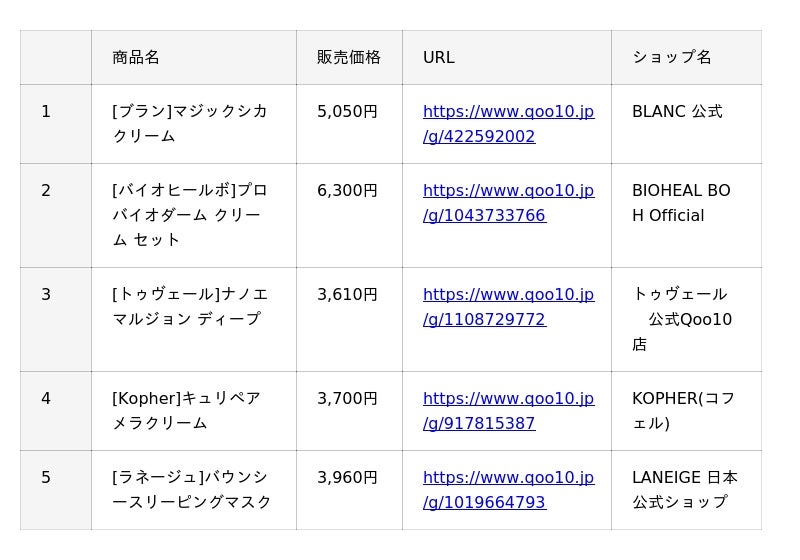Click the 6,300円 price cell
800x560 pixels.
pyautogui.click(x=347, y=190)
